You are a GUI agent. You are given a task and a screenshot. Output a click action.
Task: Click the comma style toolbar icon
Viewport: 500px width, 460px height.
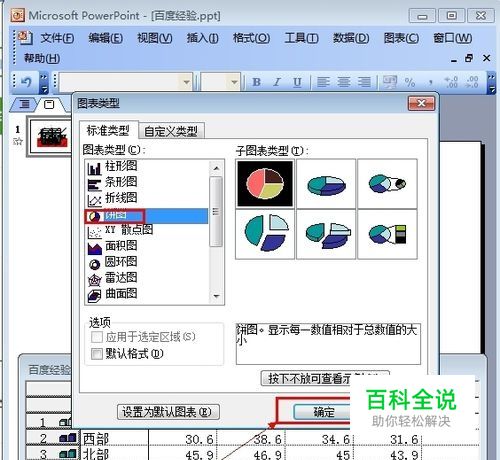point(430,82)
